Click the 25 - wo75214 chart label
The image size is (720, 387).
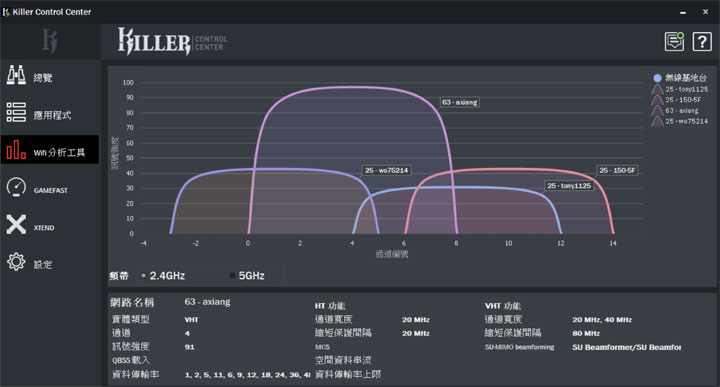point(386,170)
